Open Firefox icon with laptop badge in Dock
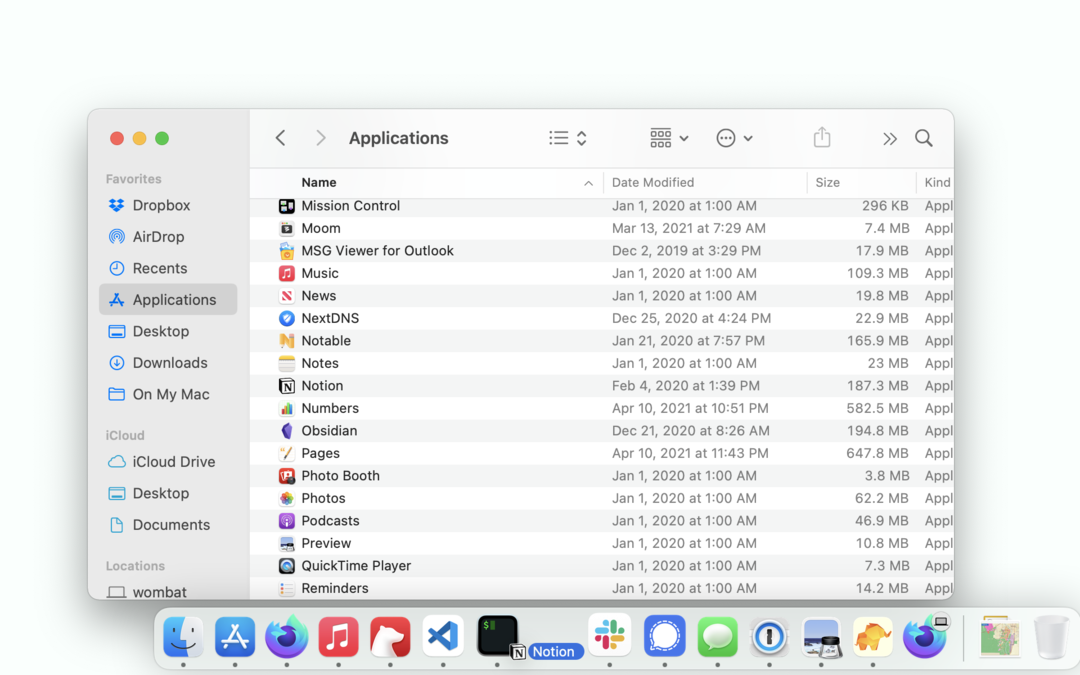The height and width of the screenshot is (675, 1080). 925,636
